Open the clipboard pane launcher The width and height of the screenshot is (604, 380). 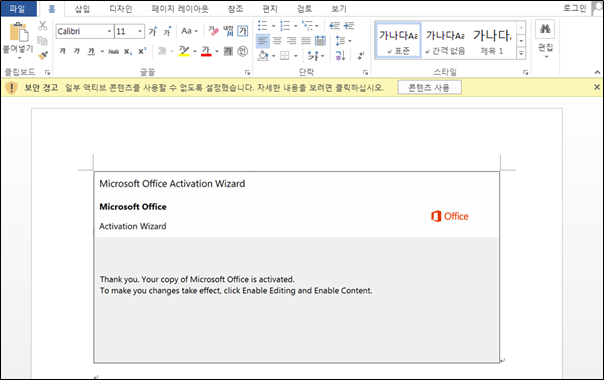click(47, 72)
